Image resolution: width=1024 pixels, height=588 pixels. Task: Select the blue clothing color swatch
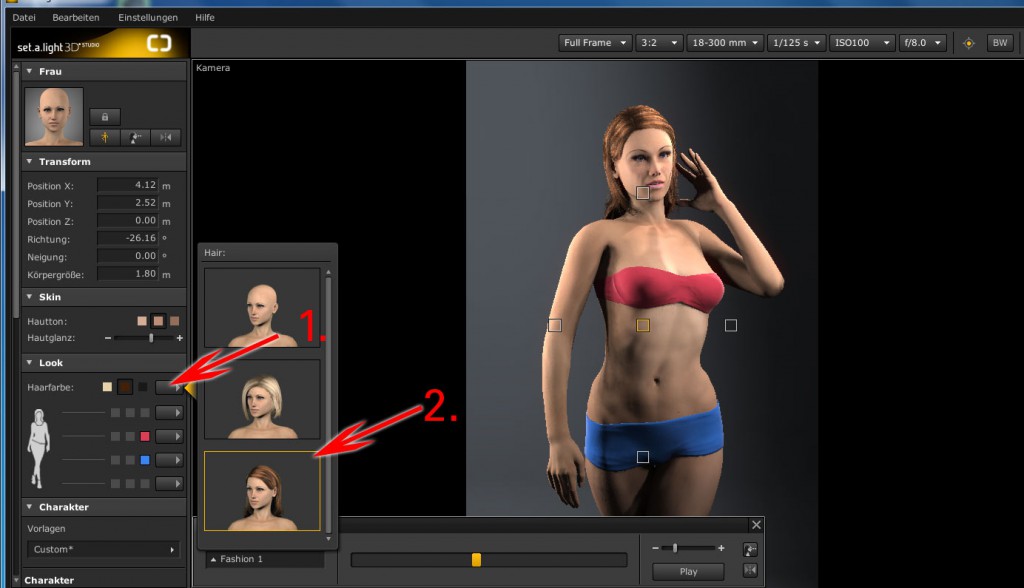[x=145, y=460]
